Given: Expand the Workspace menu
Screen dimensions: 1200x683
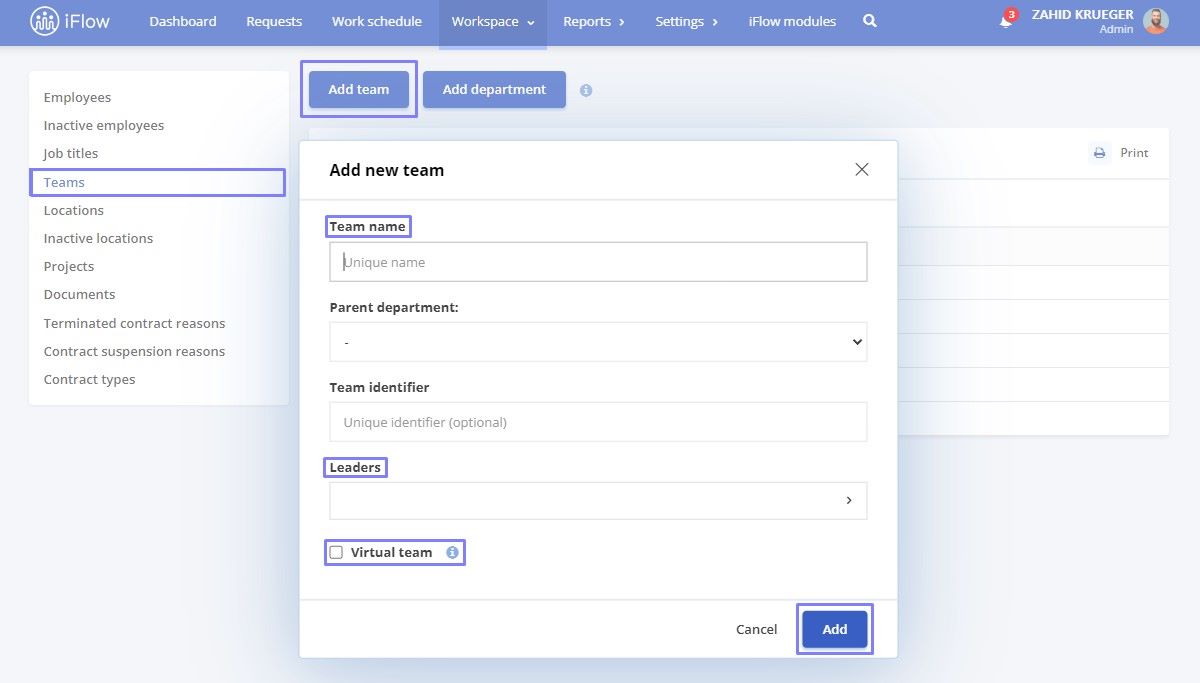Looking at the screenshot, I should (x=493, y=22).
